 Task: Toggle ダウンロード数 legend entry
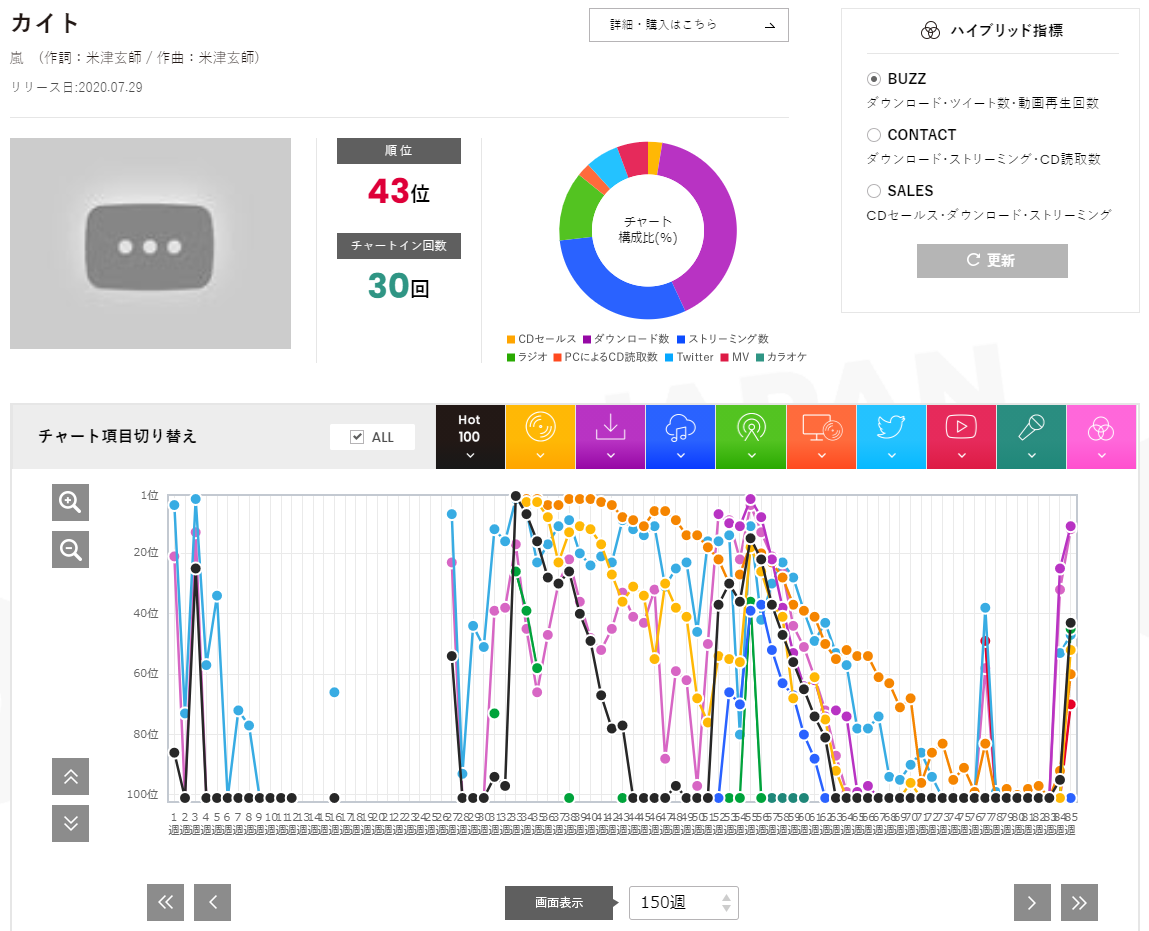pyautogui.click(x=627, y=339)
